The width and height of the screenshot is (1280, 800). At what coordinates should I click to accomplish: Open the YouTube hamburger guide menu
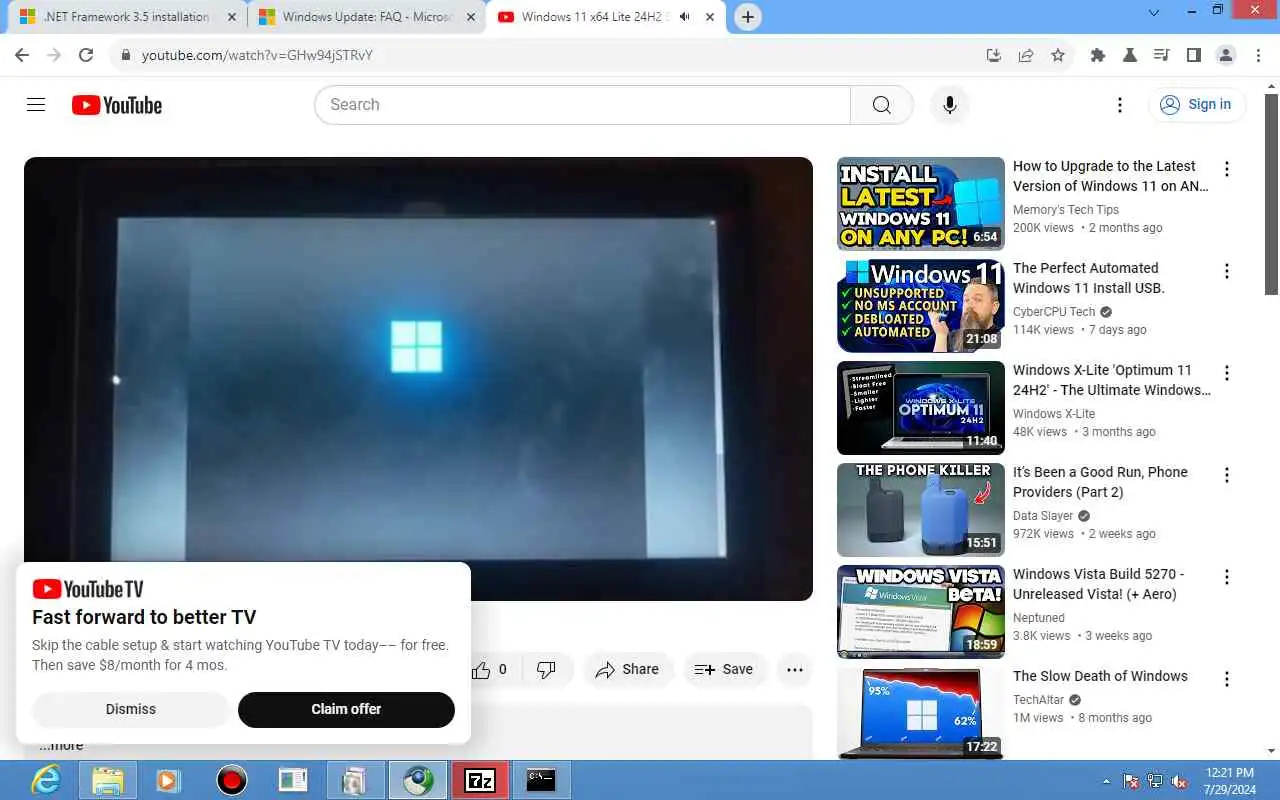[36, 105]
